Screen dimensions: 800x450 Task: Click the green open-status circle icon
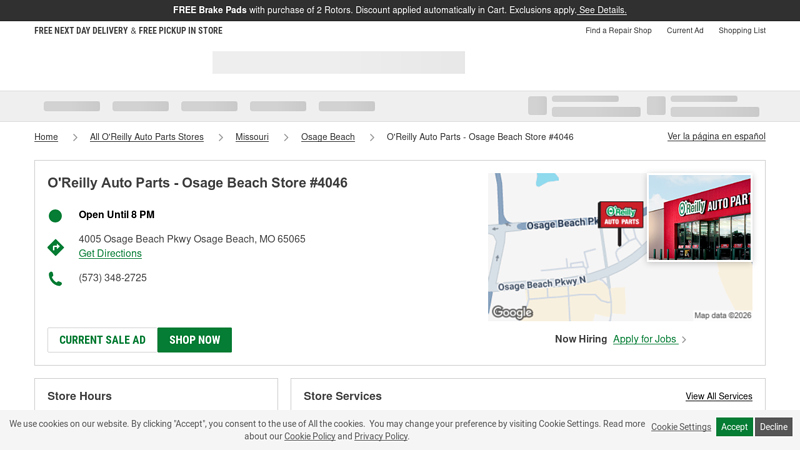(55, 215)
